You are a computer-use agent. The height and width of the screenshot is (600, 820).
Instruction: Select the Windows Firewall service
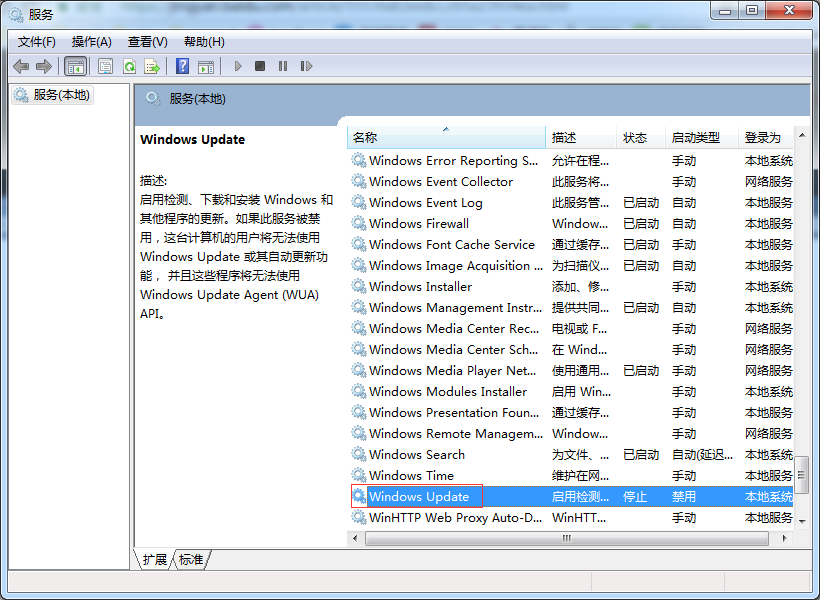point(570,223)
